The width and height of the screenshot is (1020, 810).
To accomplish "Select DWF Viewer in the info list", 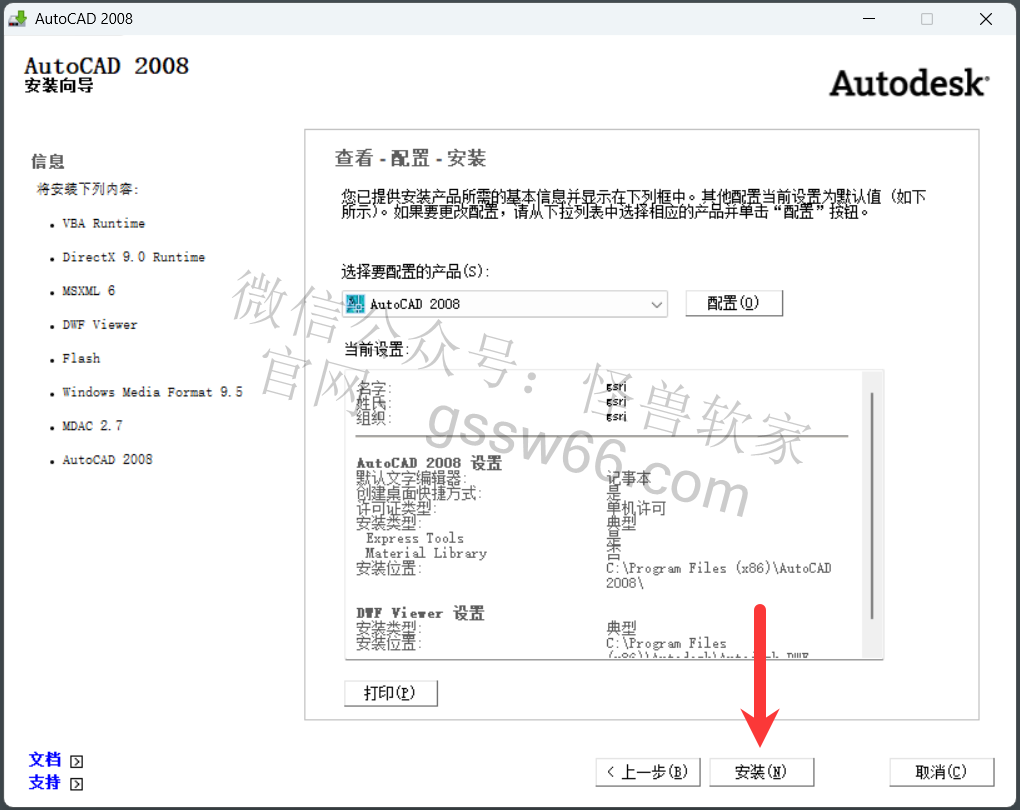I will click(99, 325).
